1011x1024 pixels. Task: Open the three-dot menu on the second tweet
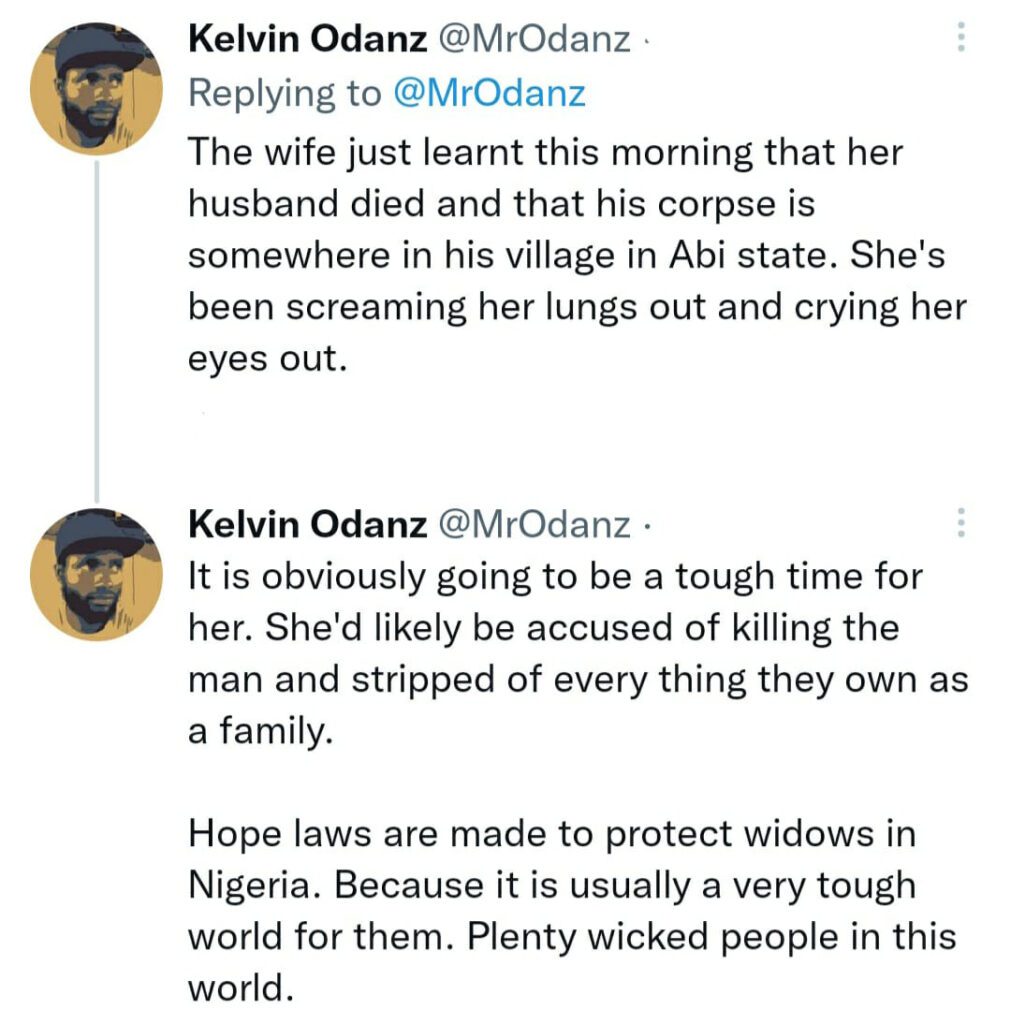click(x=961, y=523)
